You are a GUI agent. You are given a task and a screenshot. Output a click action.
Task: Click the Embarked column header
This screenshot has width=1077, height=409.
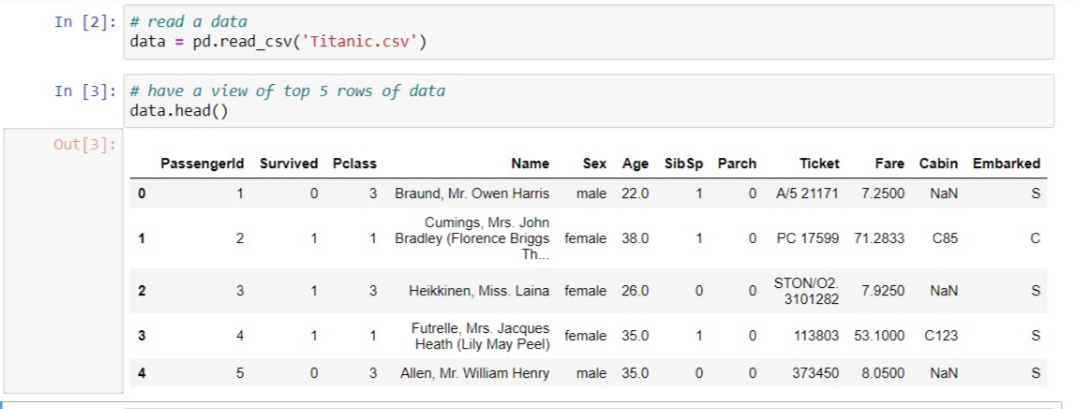(x=1006, y=164)
